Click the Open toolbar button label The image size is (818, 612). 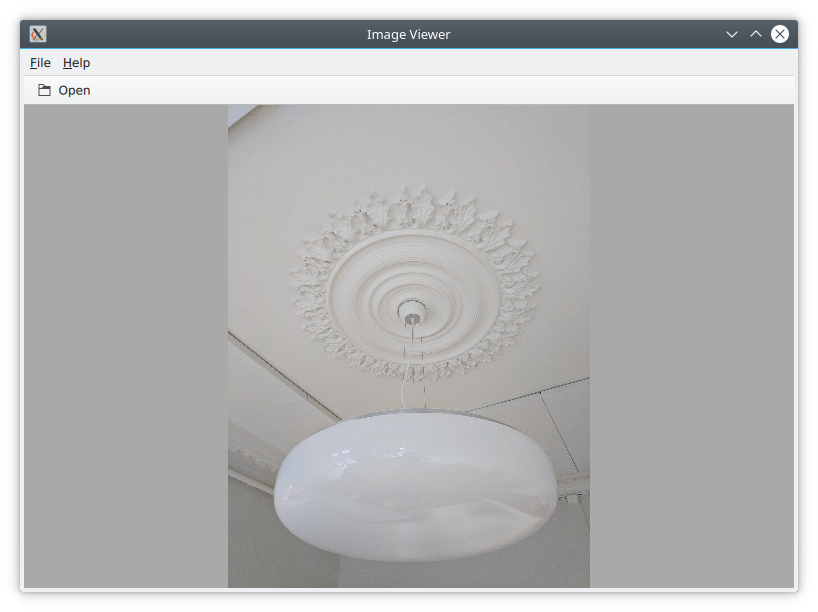[74, 90]
